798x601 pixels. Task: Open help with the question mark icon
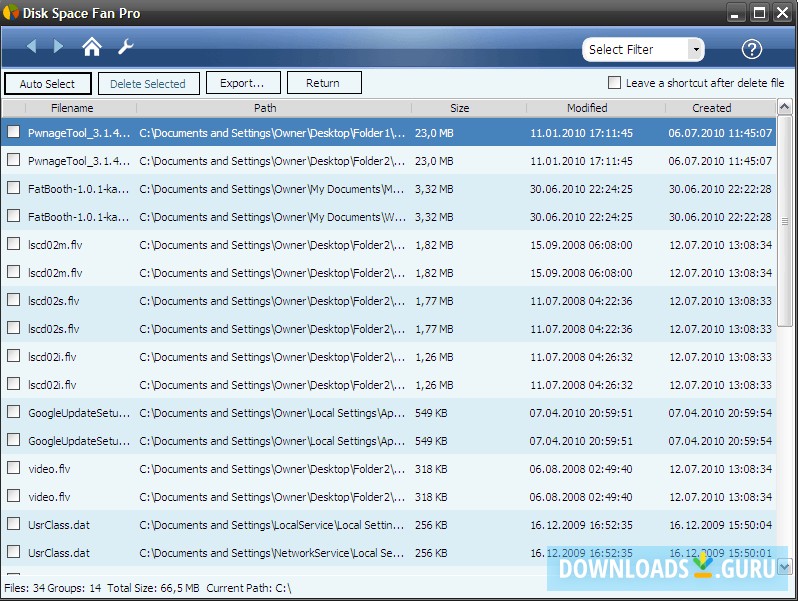click(751, 49)
